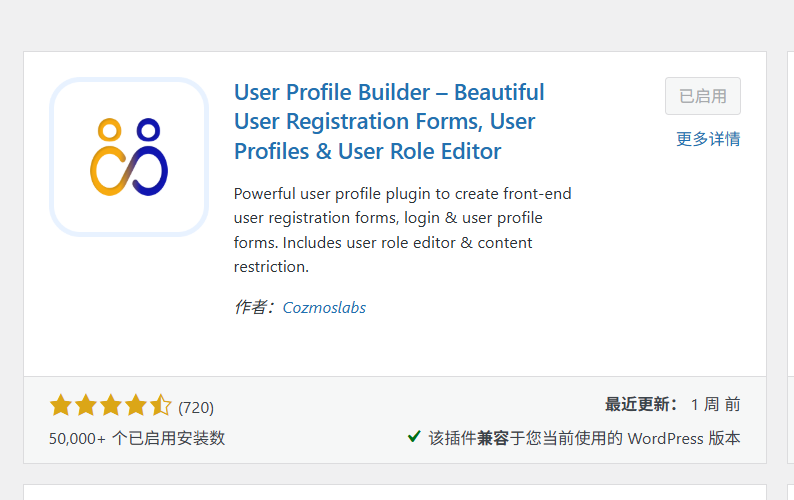
Task: Click the green compatibility checkmark icon
Action: [414, 436]
